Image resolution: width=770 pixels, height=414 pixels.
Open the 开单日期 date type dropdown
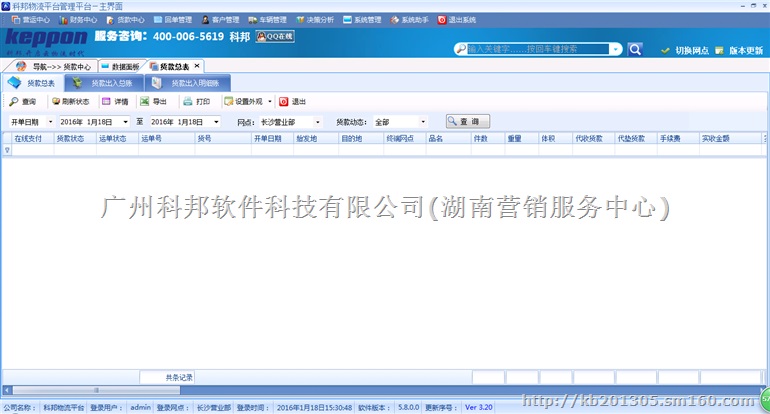[x=50, y=122]
